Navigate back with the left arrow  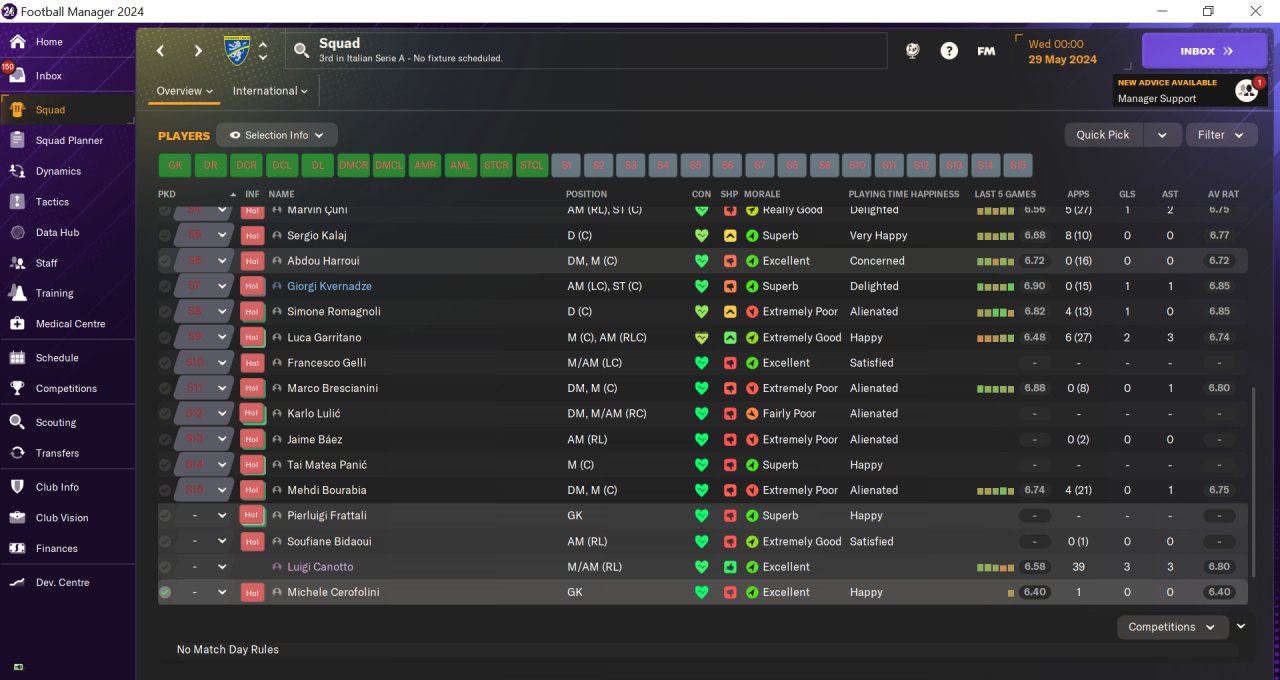point(160,51)
